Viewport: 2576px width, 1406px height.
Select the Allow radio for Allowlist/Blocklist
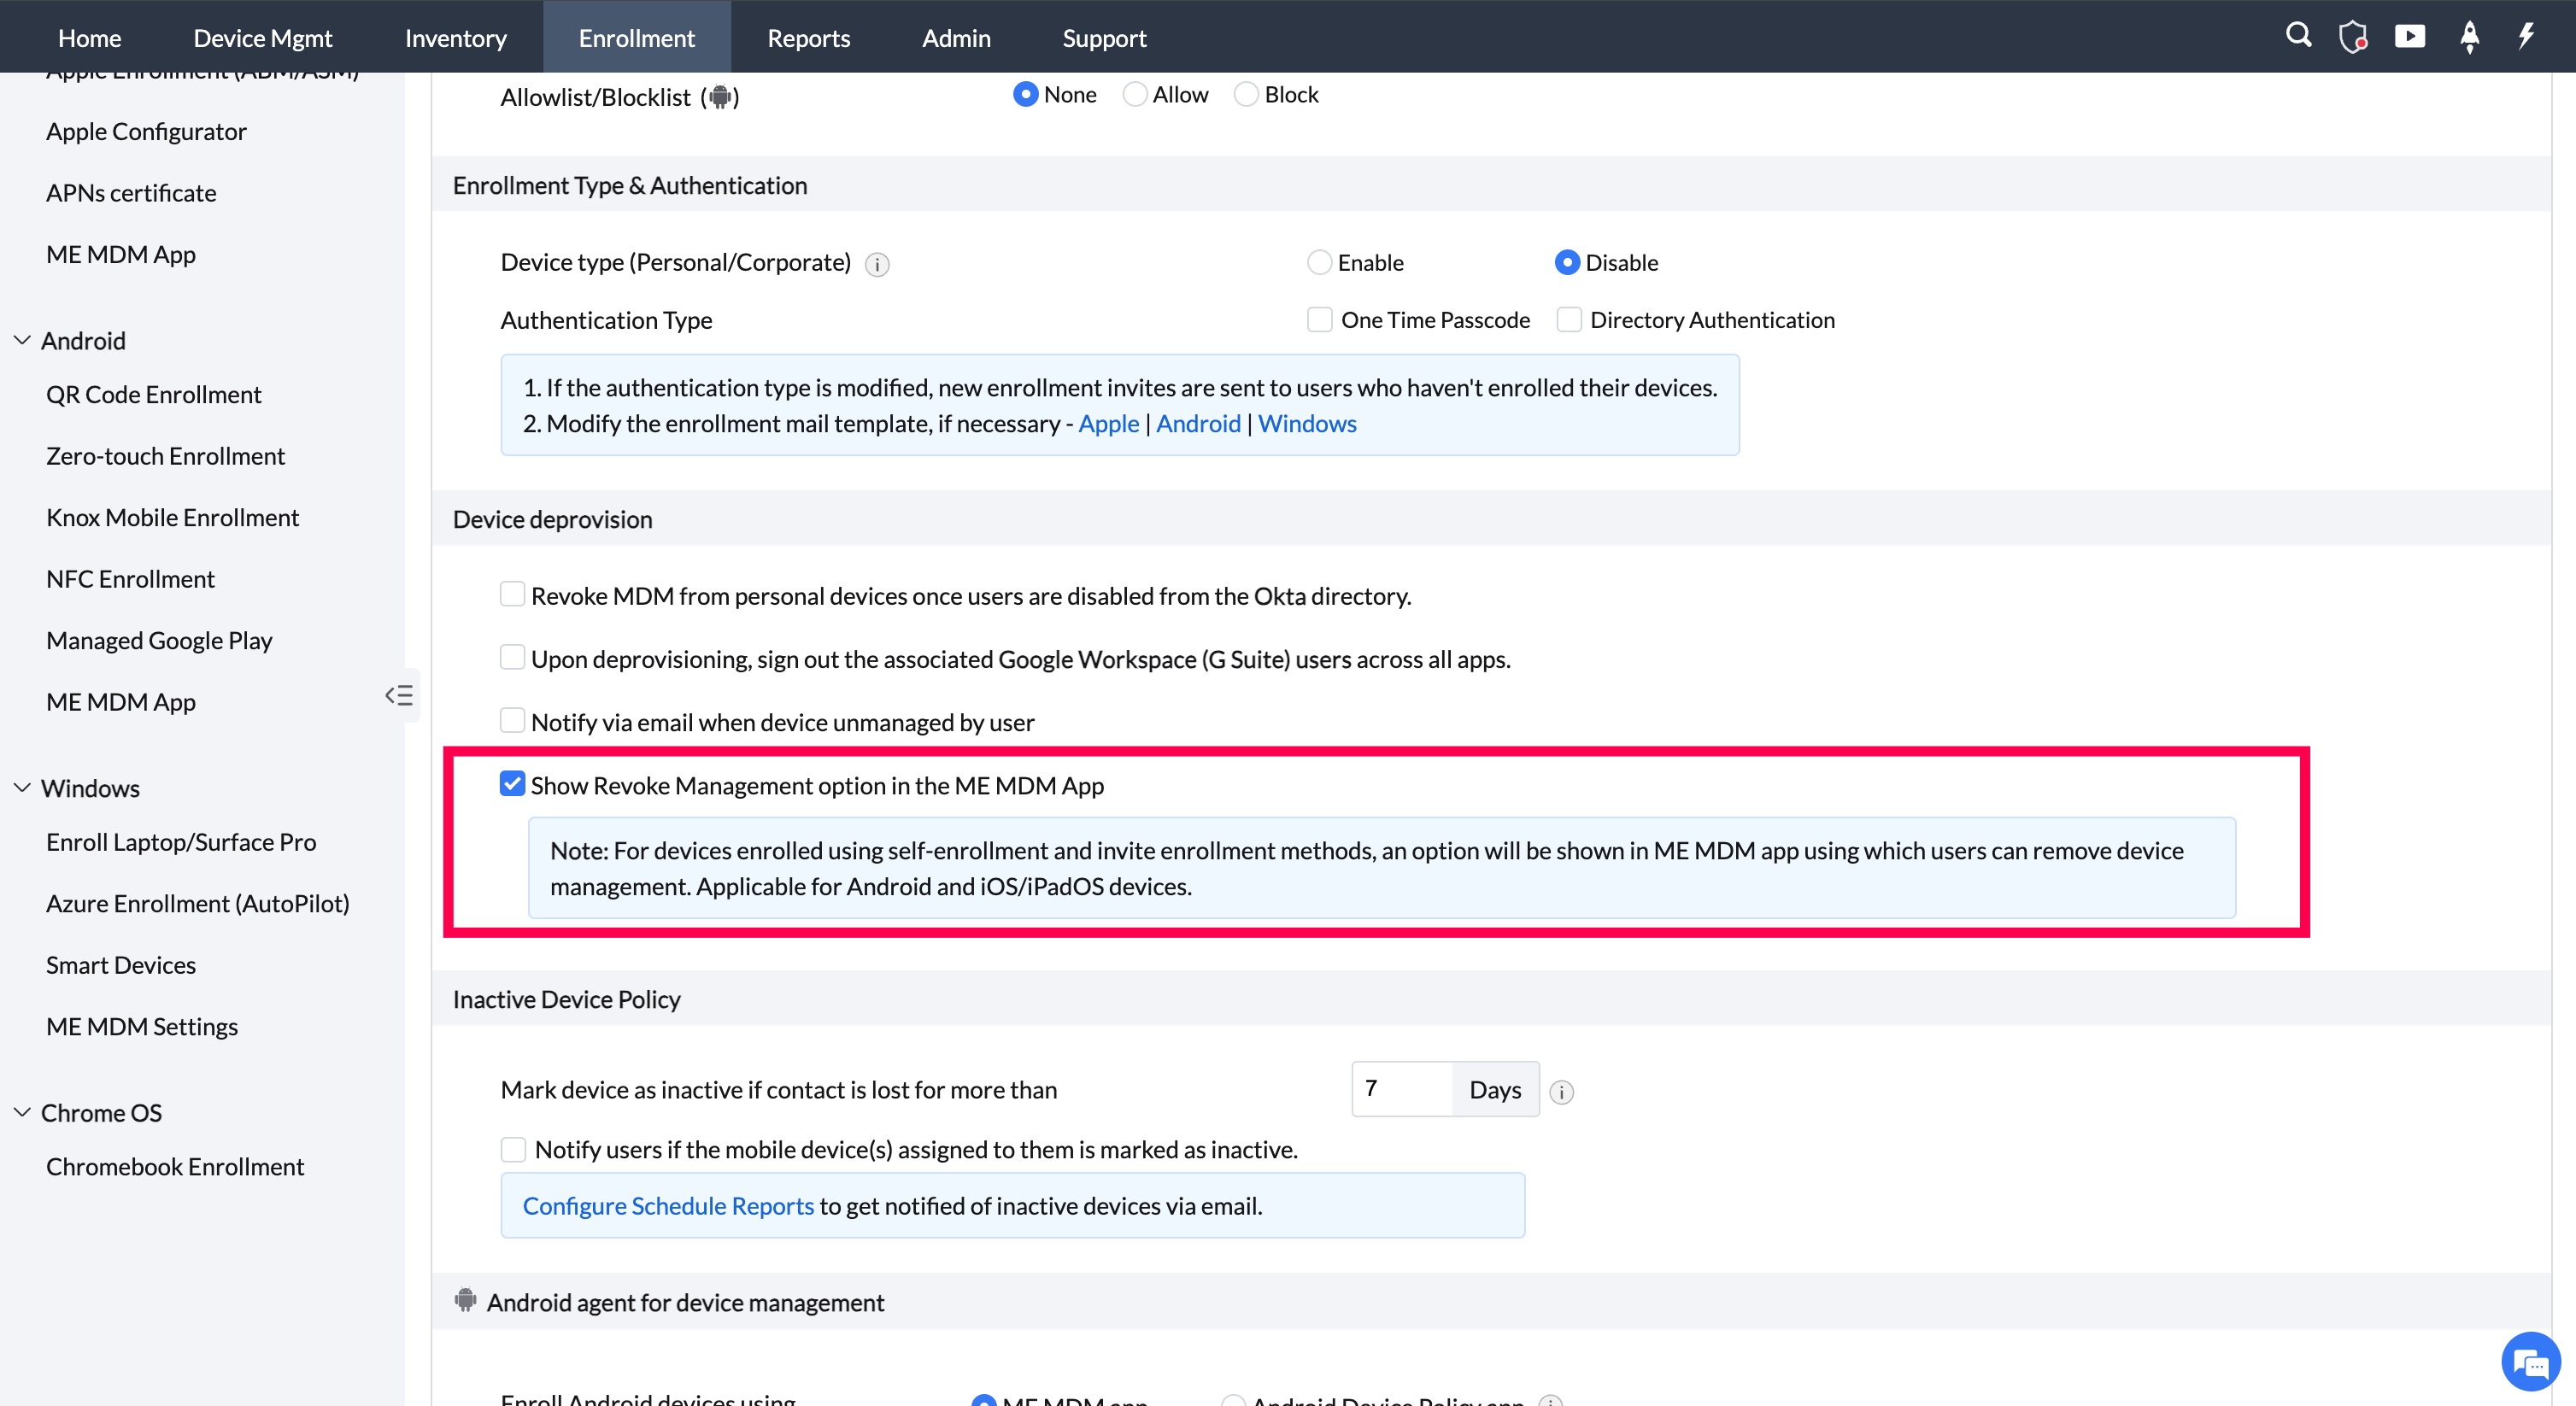pyautogui.click(x=1134, y=95)
